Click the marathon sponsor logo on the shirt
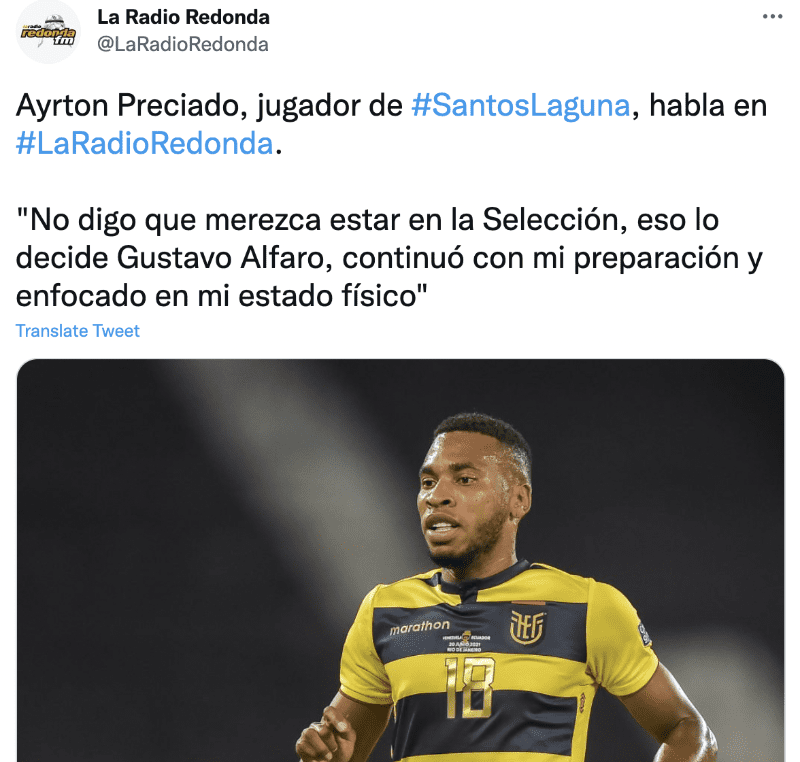Screen dimensions: 800x762 [419, 627]
